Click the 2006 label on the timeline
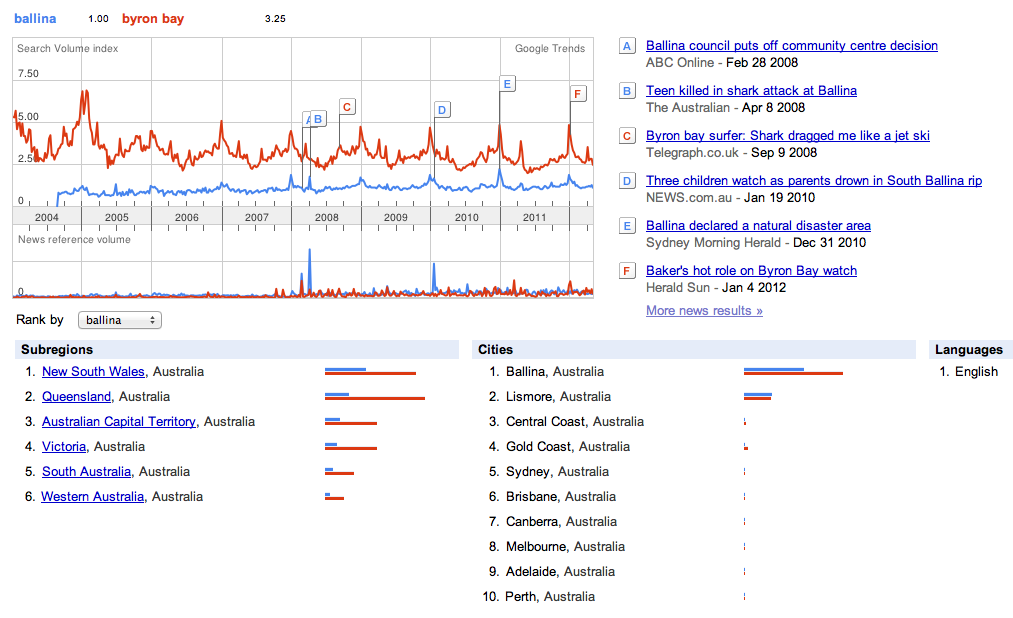 187,218
